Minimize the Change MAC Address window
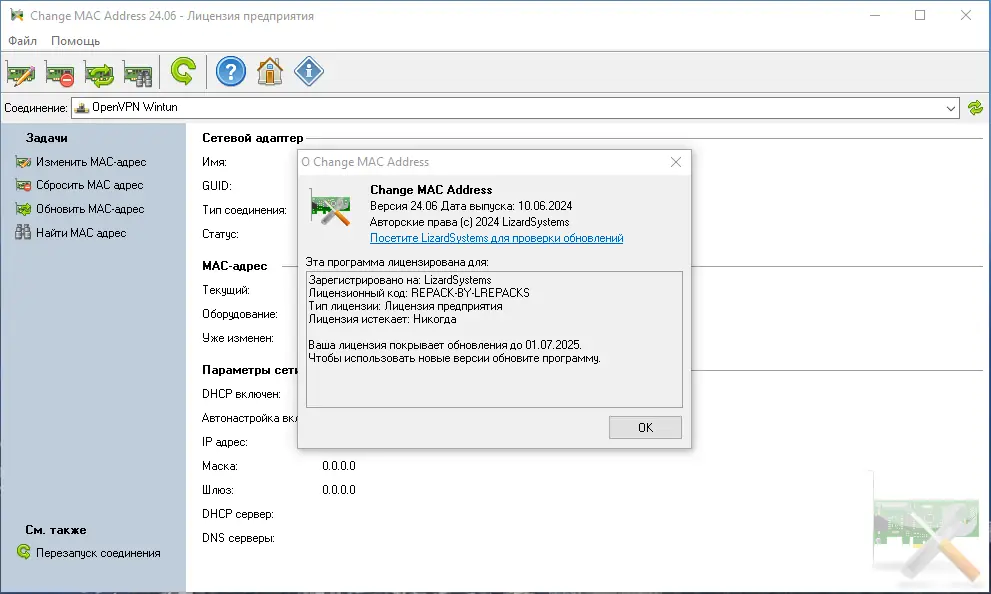This screenshot has width=991, height=594. click(x=875, y=15)
